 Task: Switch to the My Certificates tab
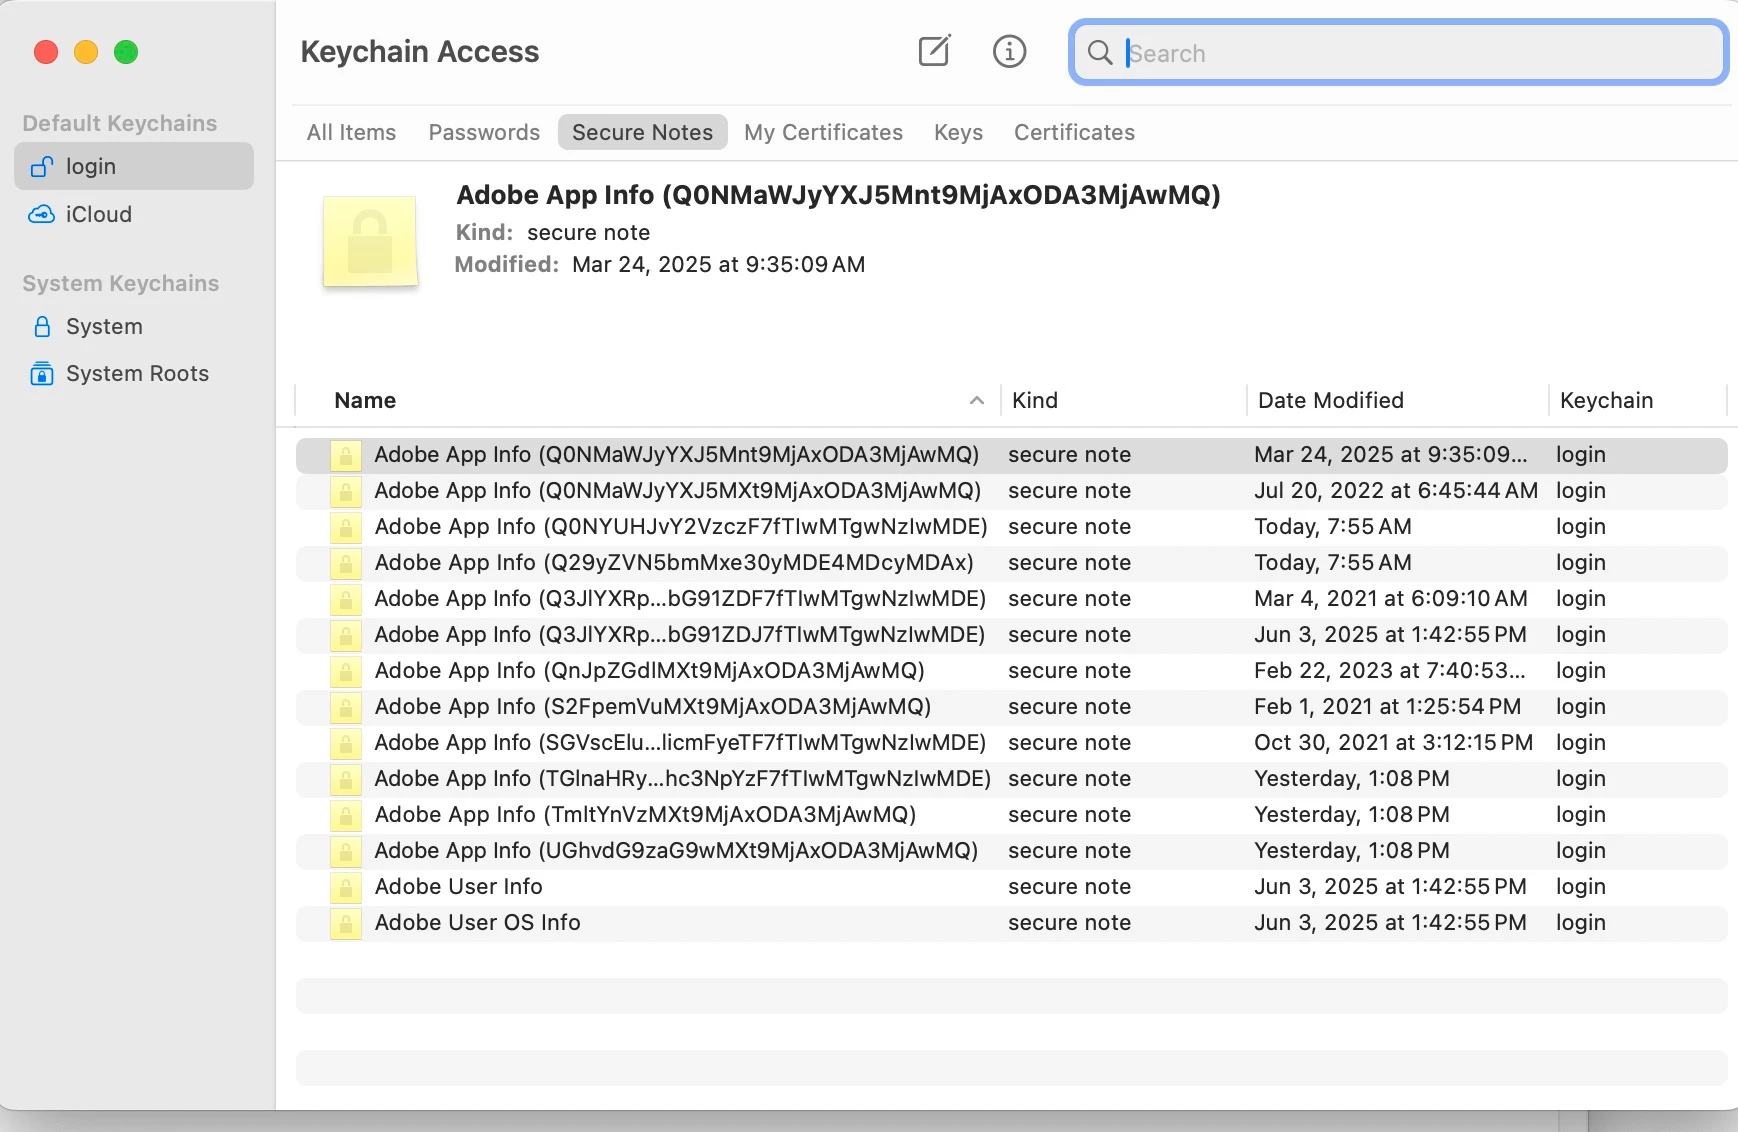(823, 132)
